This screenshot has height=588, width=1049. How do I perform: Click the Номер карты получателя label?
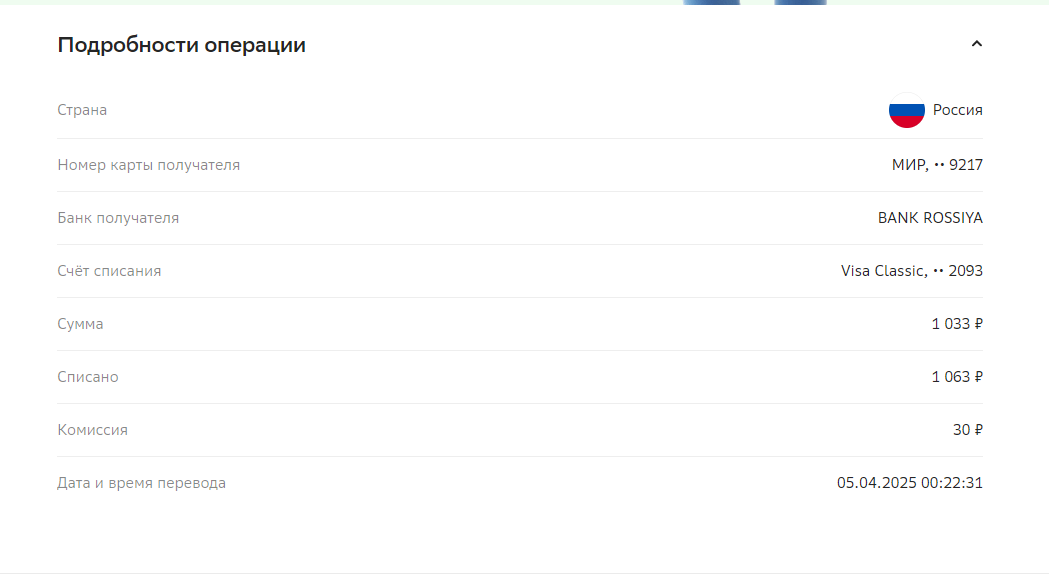click(x=149, y=165)
